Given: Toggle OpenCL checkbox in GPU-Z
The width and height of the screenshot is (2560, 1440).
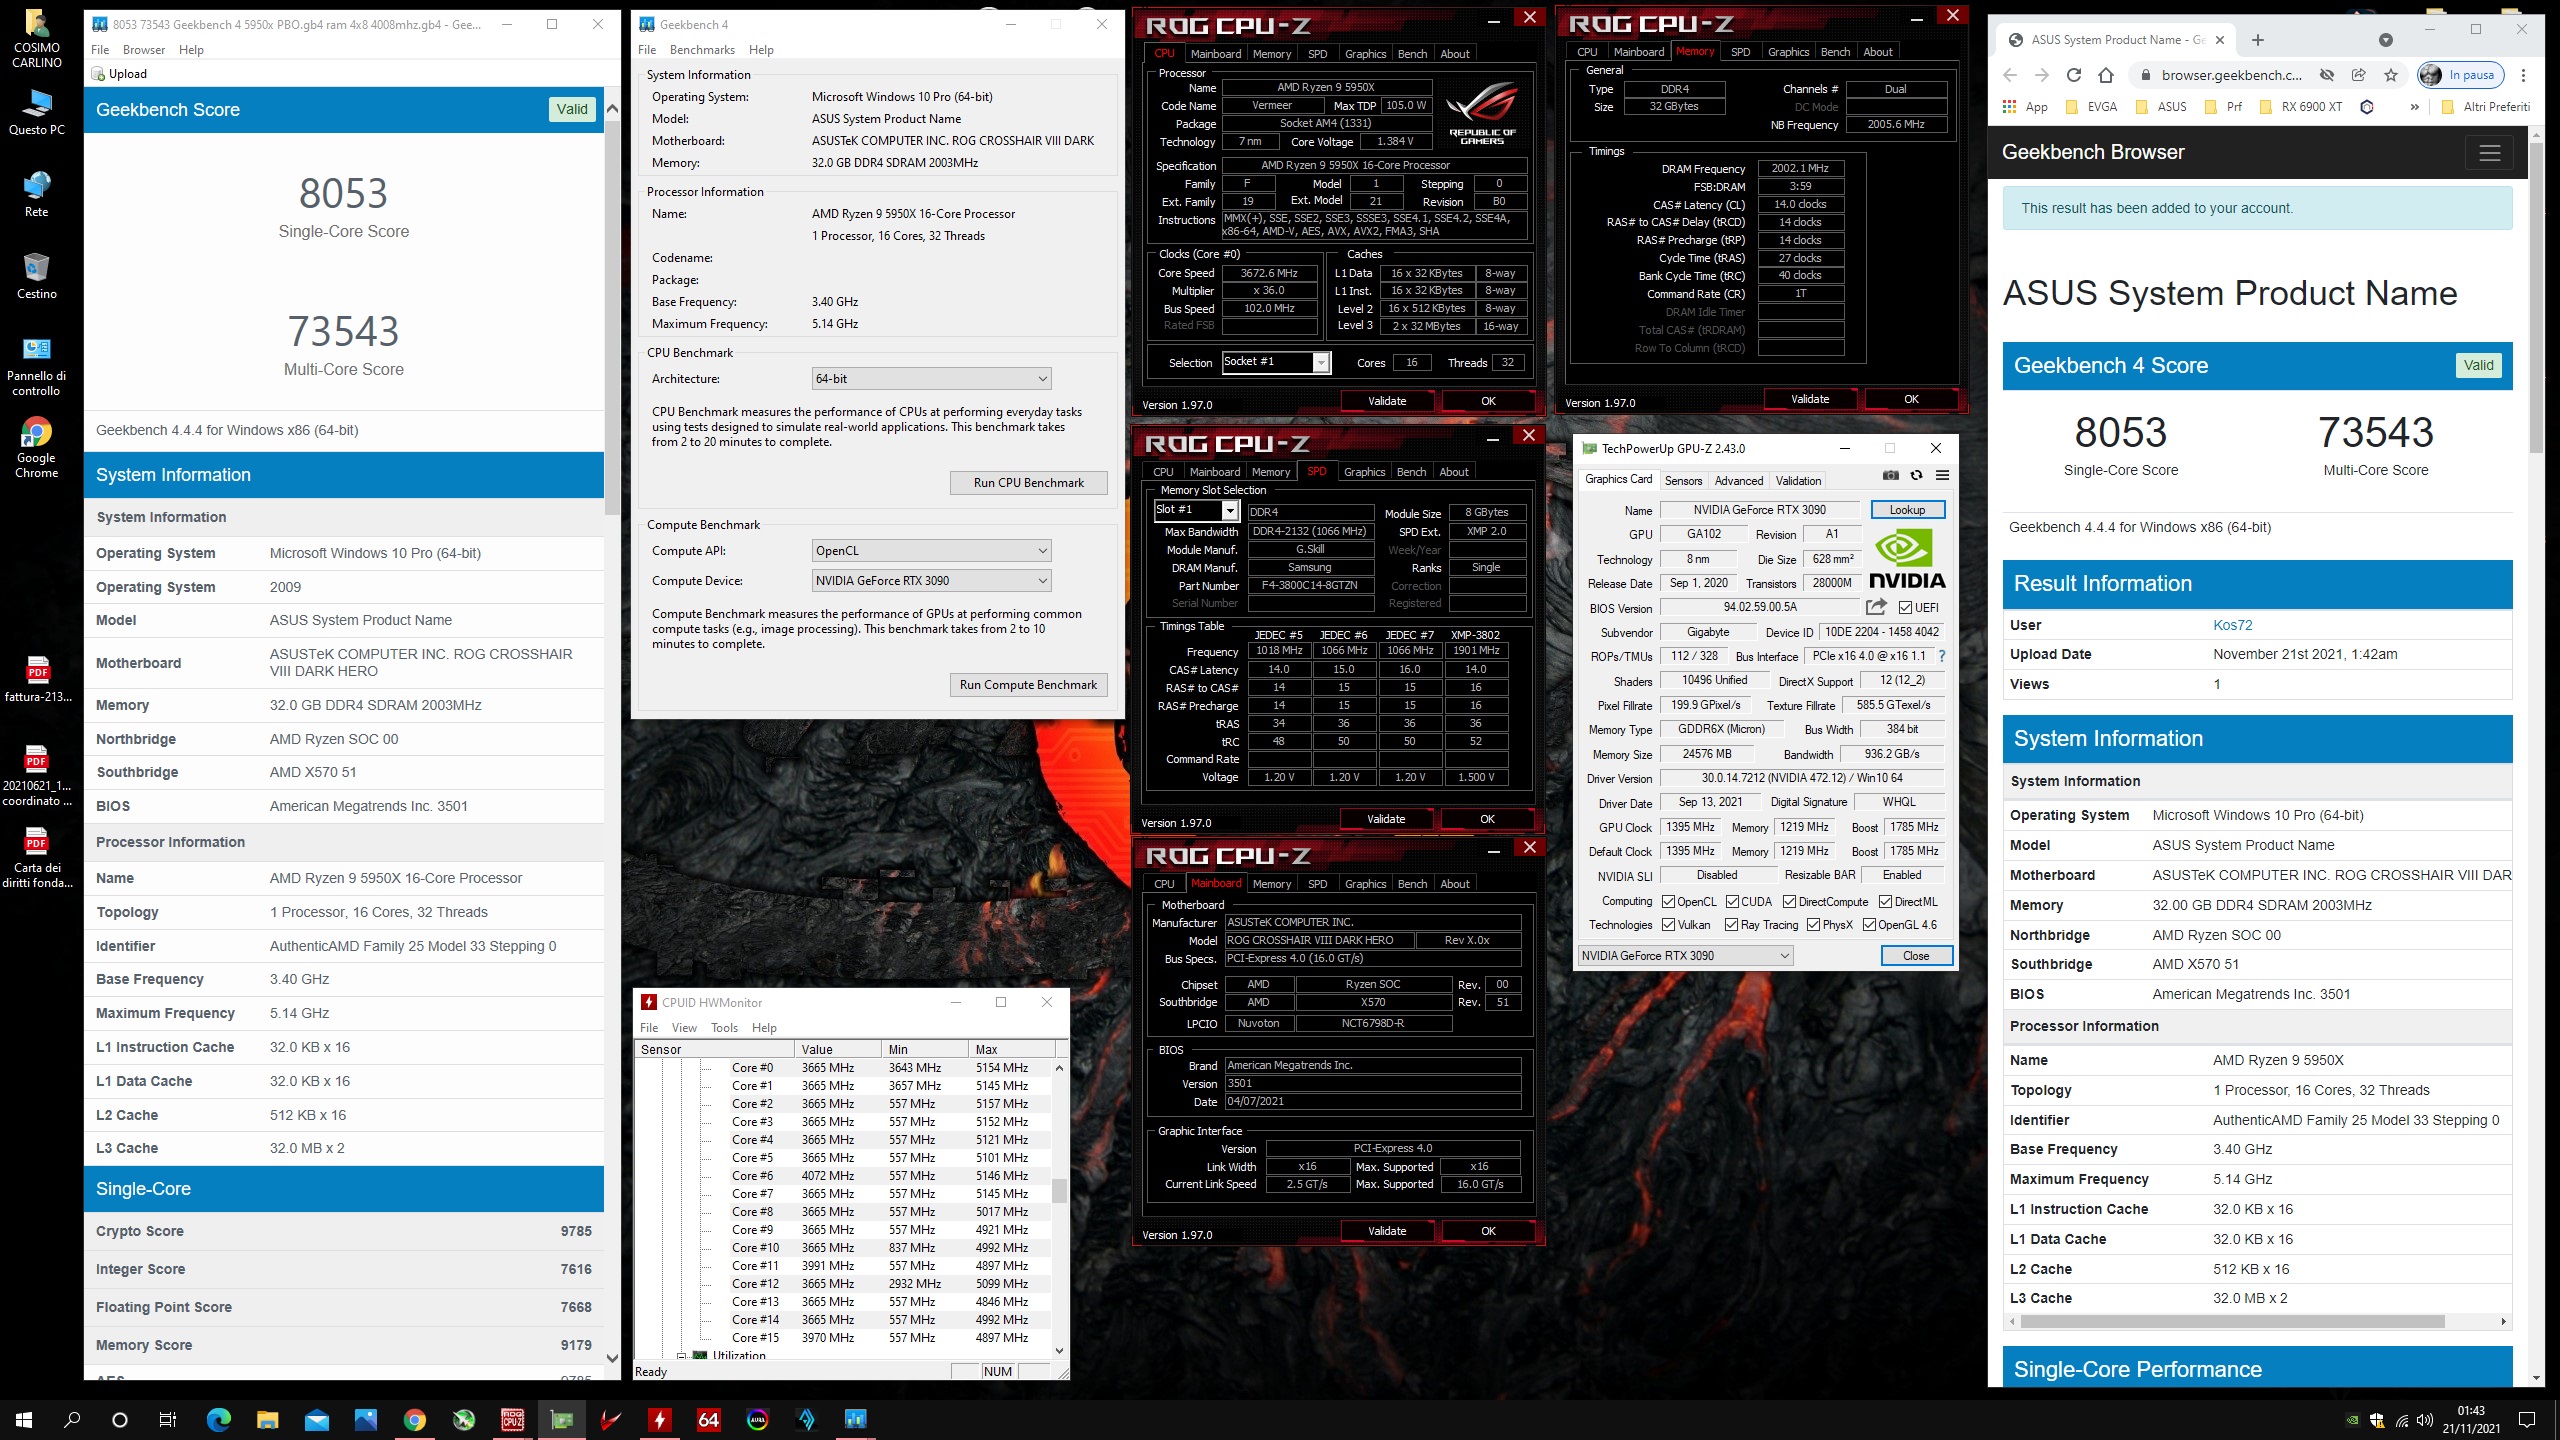Looking at the screenshot, I should tap(1668, 901).
